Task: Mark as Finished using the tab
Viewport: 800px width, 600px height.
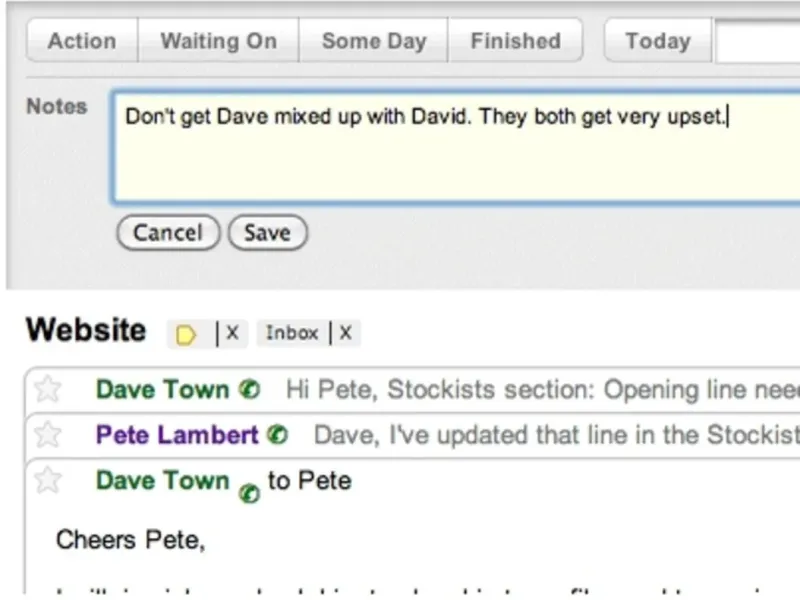Action: point(515,41)
